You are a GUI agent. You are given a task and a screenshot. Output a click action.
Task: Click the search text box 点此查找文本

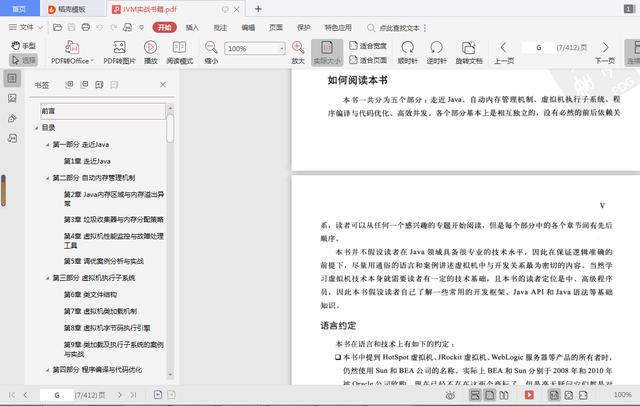coord(399,28)
